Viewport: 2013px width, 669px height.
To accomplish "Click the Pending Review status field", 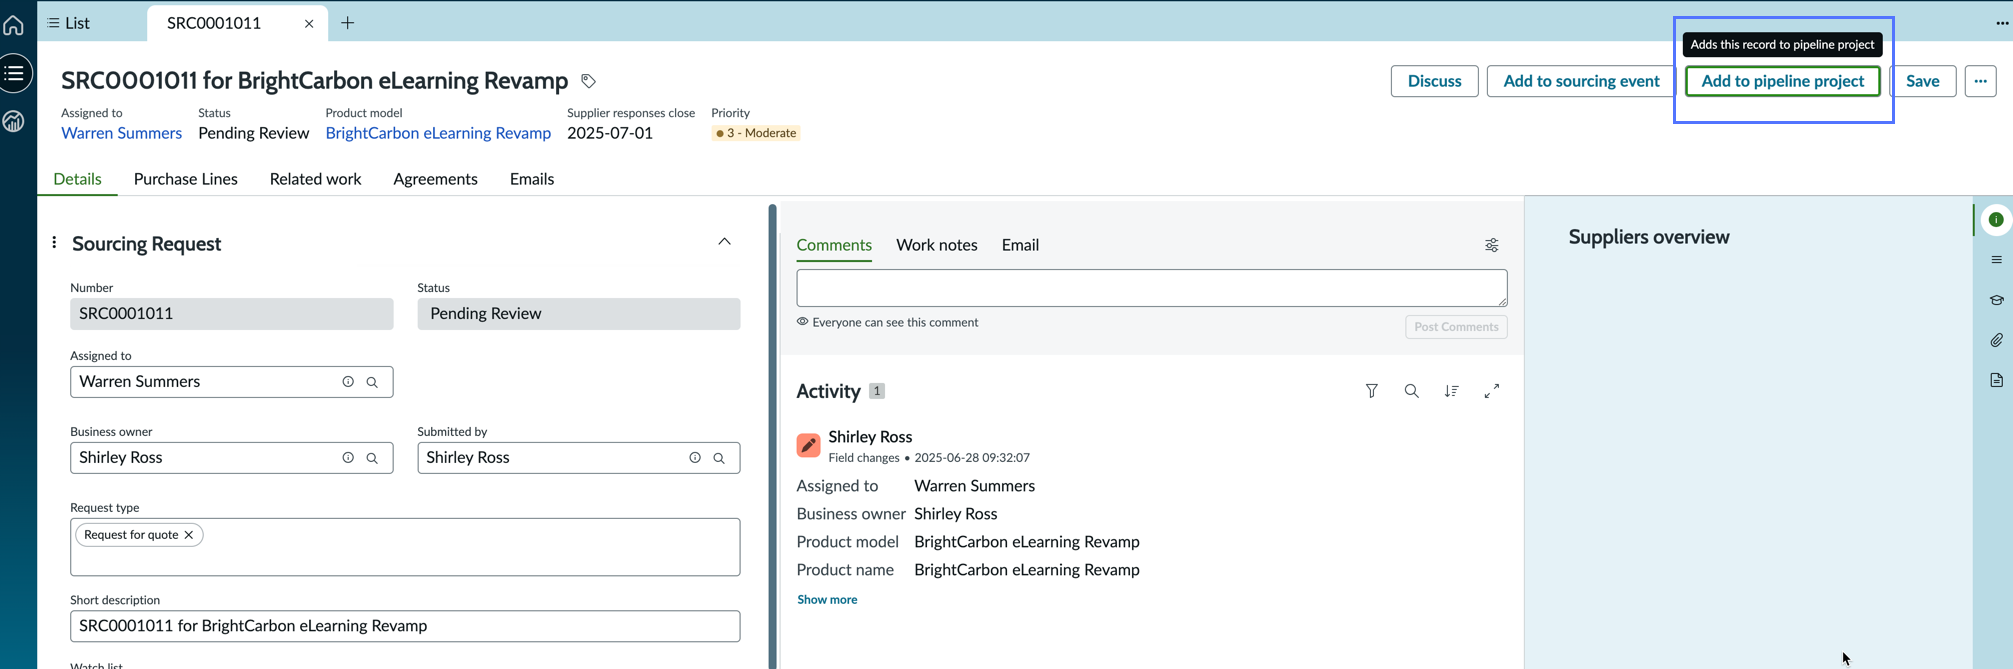I will click(x=578, y=314).
